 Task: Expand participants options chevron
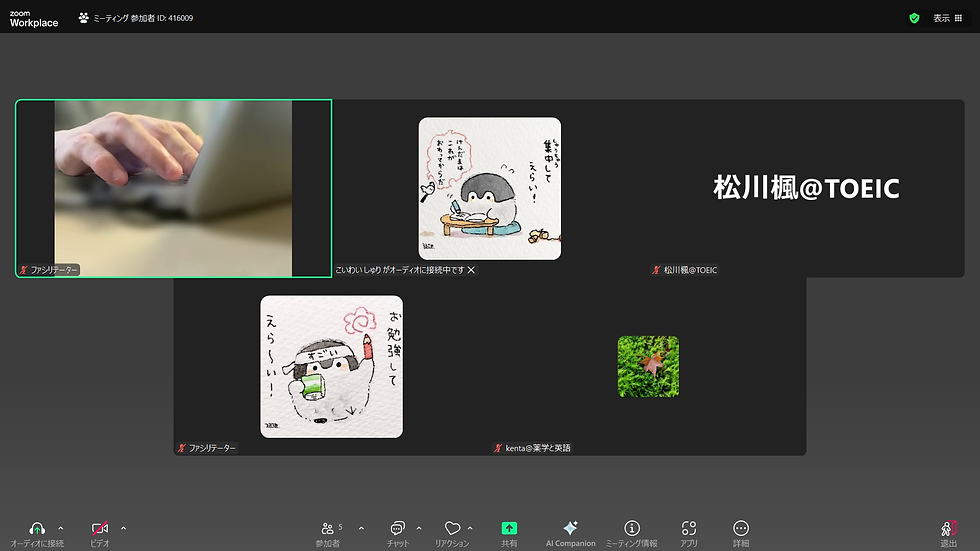[x=361, y=529]
